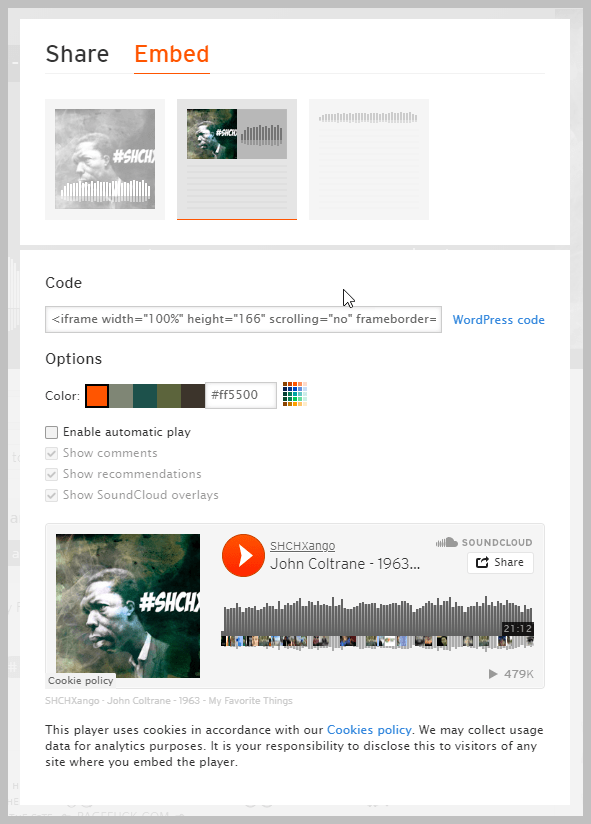Click the John Coltrane - 1963 track title
This screenshot has height=824, width=591.
345,564
